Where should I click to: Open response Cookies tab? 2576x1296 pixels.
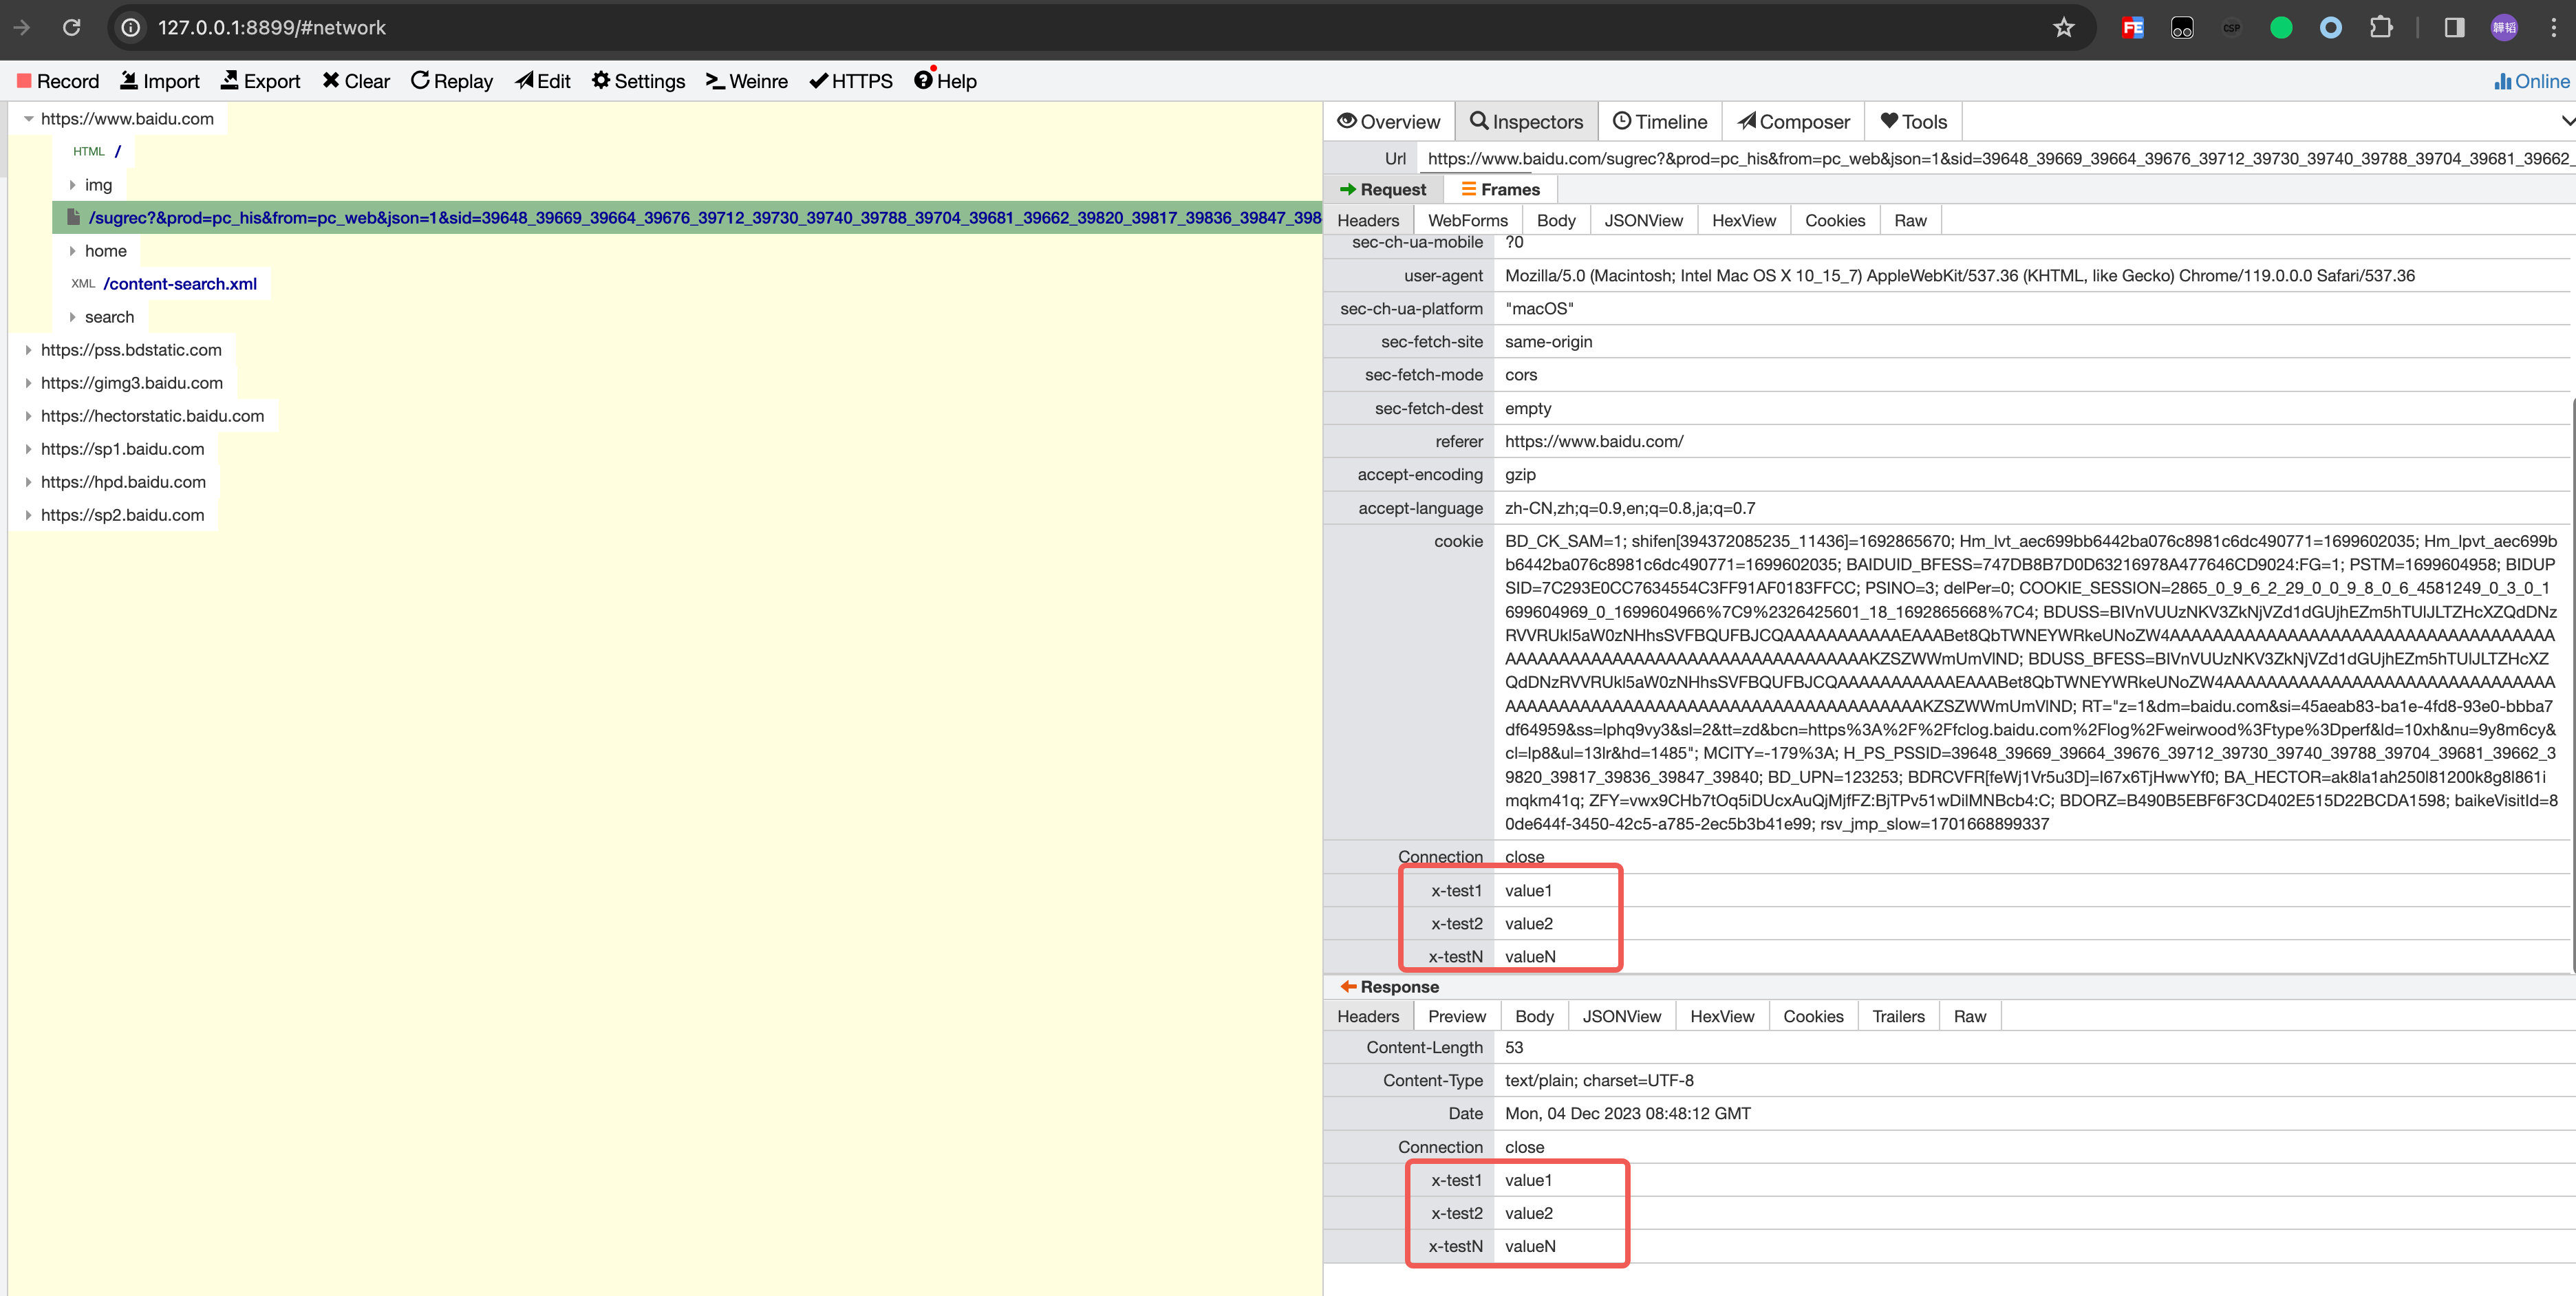[1813, 1016]
